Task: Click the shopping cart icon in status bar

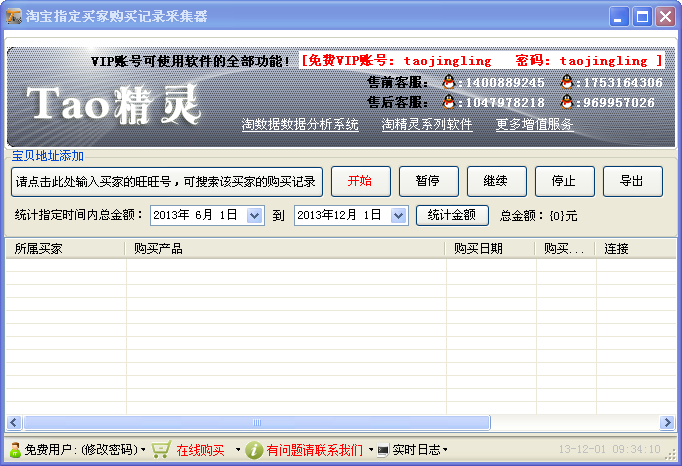Action: click(x=161, y=449)
